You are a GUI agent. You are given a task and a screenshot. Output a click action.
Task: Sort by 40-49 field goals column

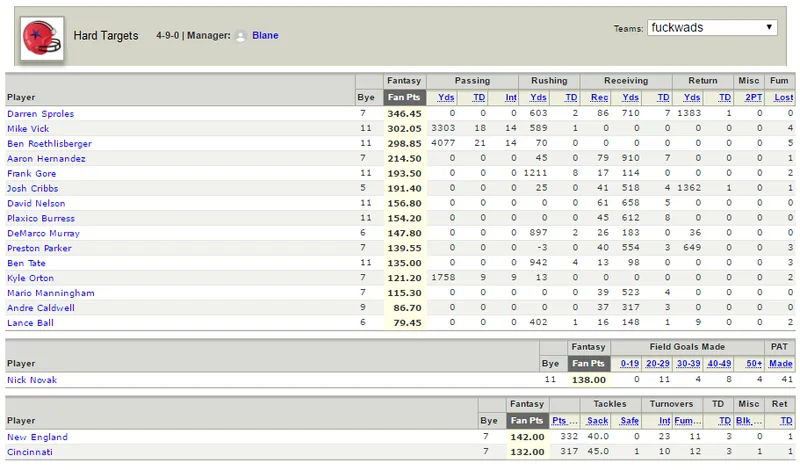pyautogui.click(x=719, y=364)
